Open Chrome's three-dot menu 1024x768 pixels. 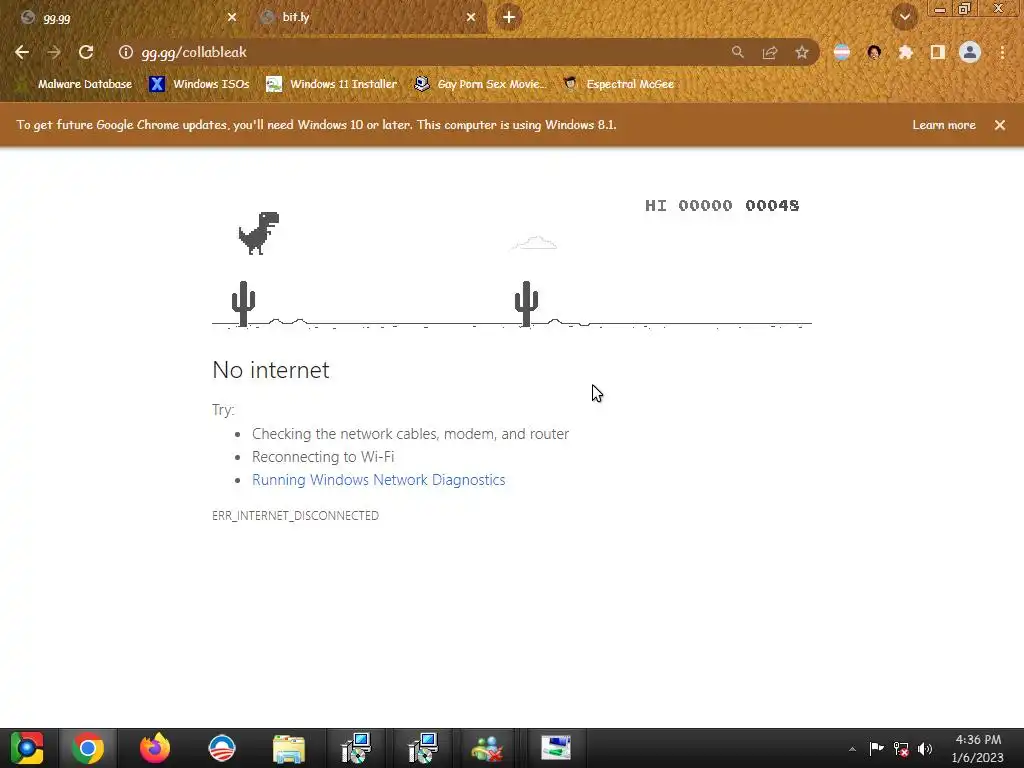[1002, 52]
